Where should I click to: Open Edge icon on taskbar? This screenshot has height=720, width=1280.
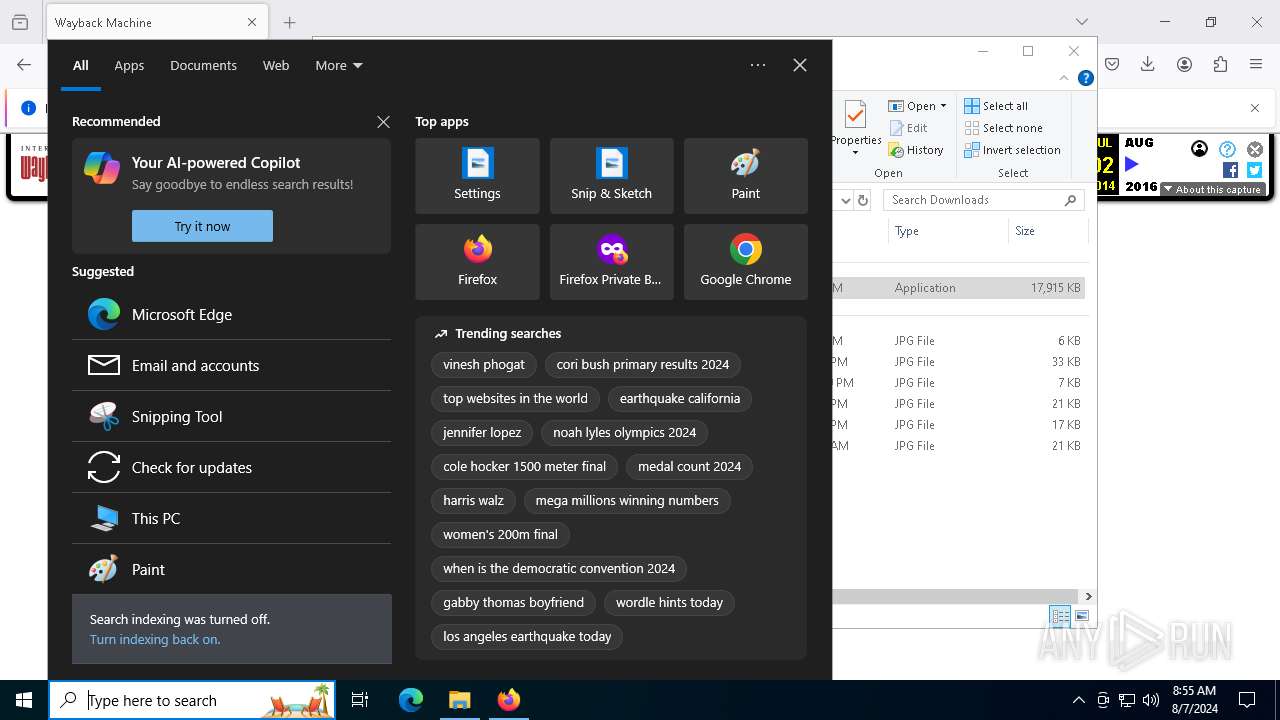[411, 700]
